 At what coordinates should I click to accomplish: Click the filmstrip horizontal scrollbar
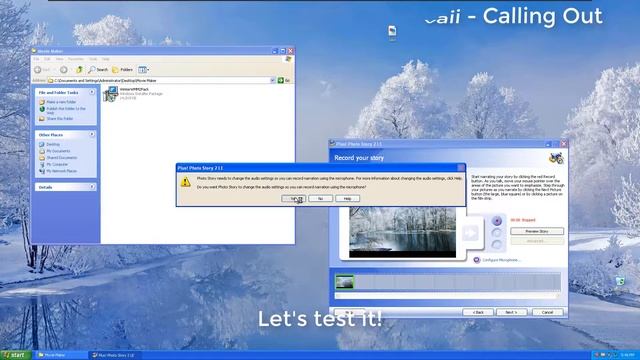pyautogui.click(x=447, y=296)
